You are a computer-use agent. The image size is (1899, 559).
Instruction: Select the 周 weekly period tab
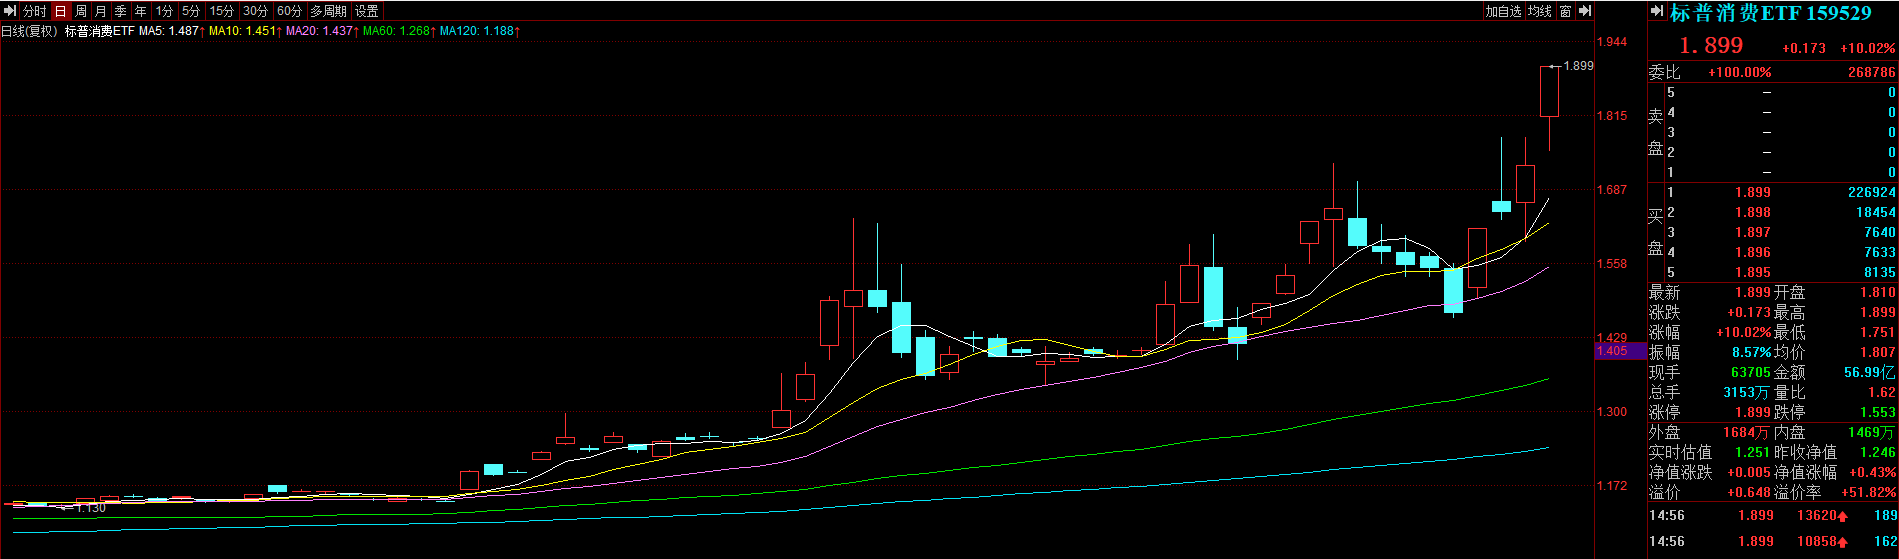tap(80, 11)
